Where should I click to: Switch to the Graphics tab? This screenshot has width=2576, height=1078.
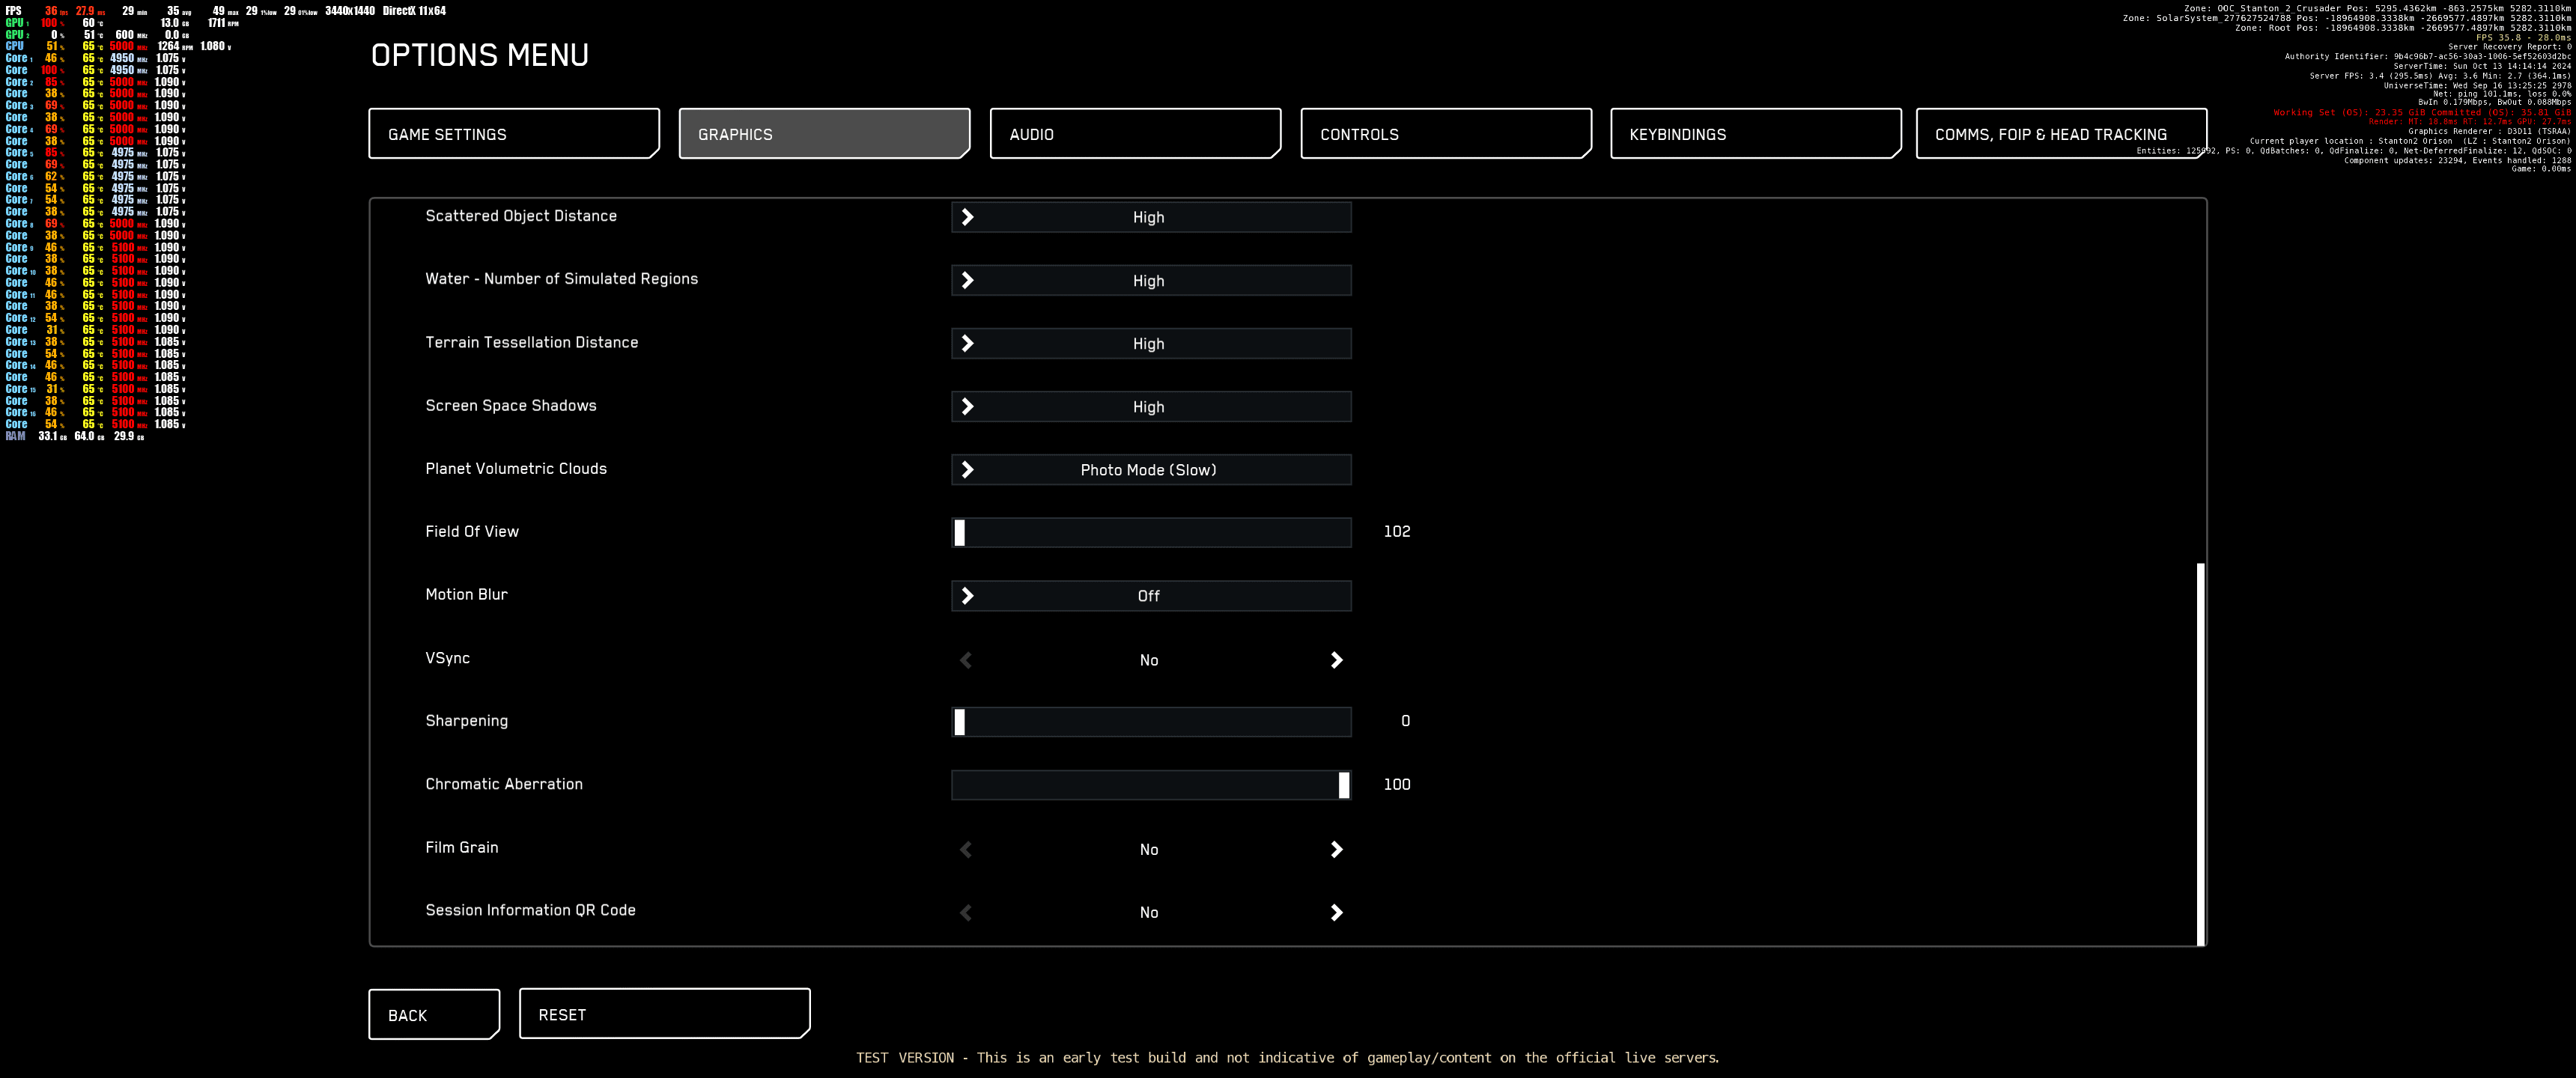pyautogui.click(x=824, y=134)
